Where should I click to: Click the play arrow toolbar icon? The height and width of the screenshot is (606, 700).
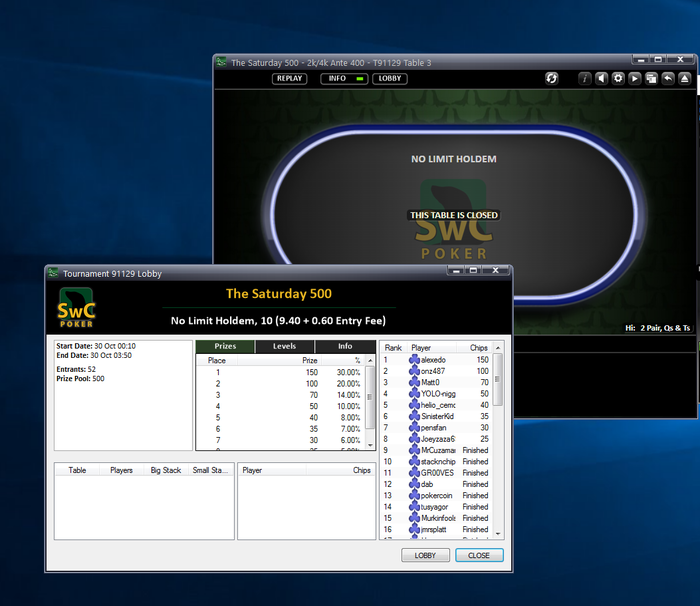click(634, 79)
